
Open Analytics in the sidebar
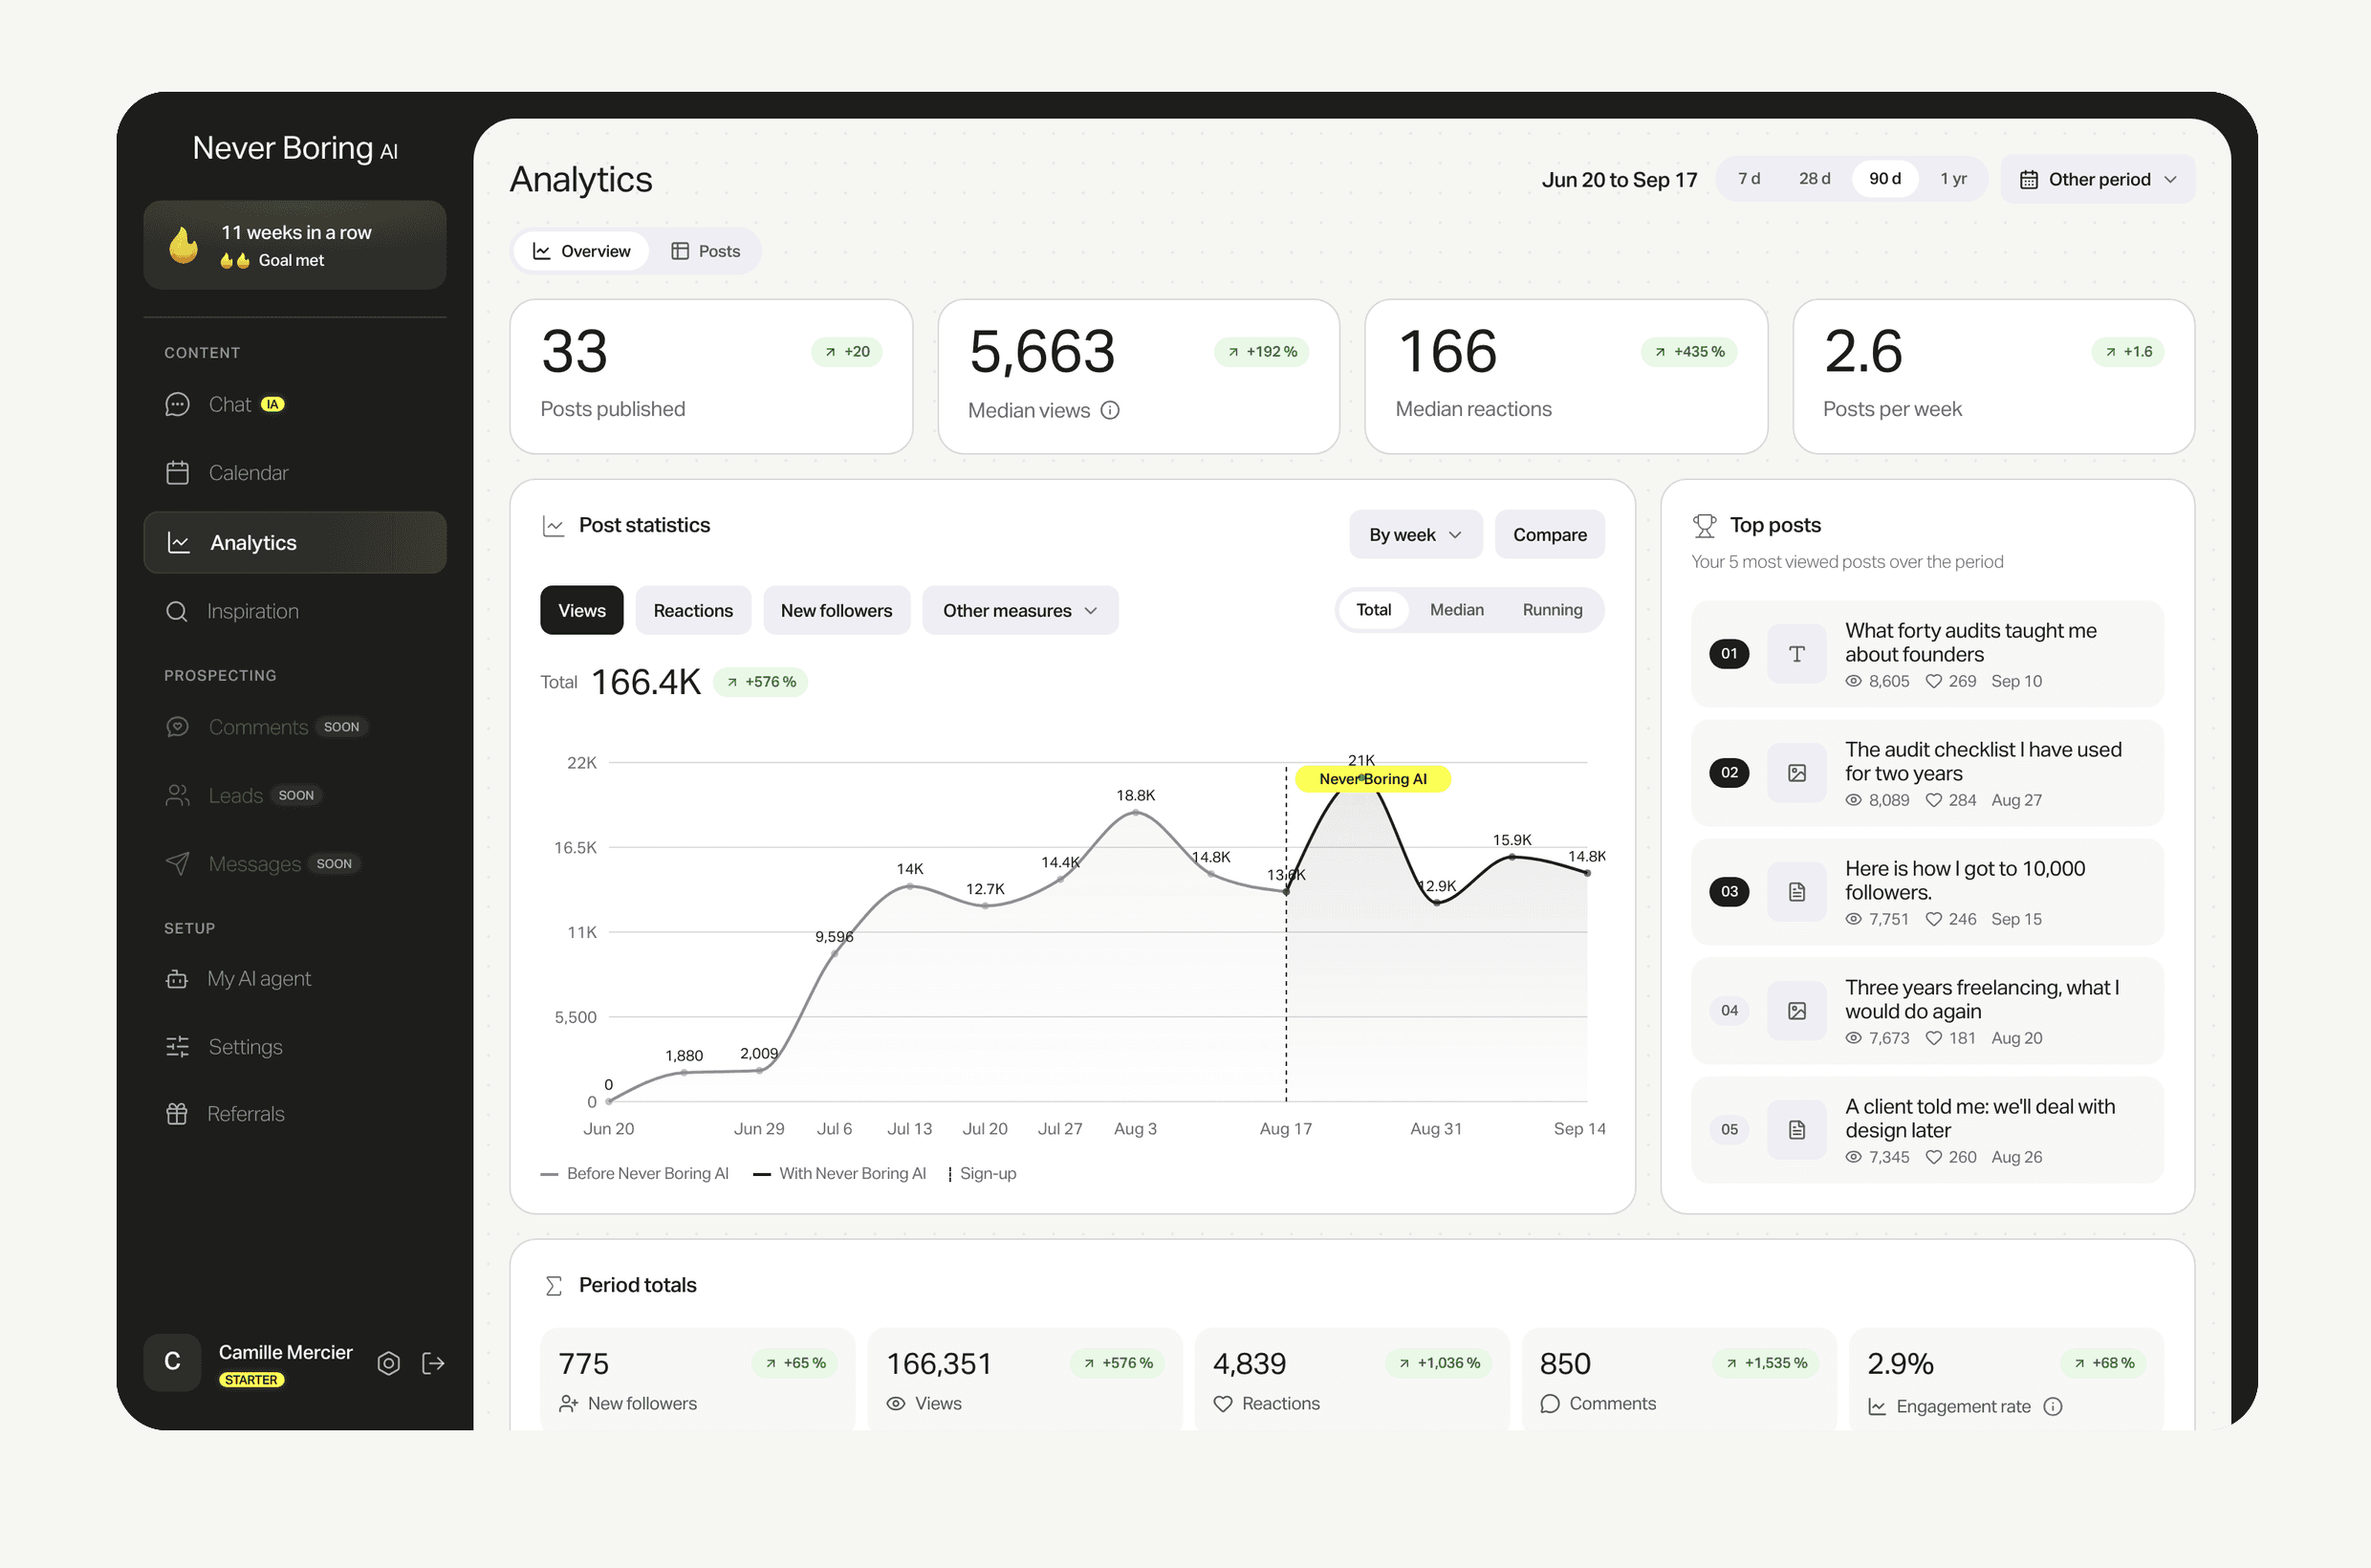coord(295,543)
